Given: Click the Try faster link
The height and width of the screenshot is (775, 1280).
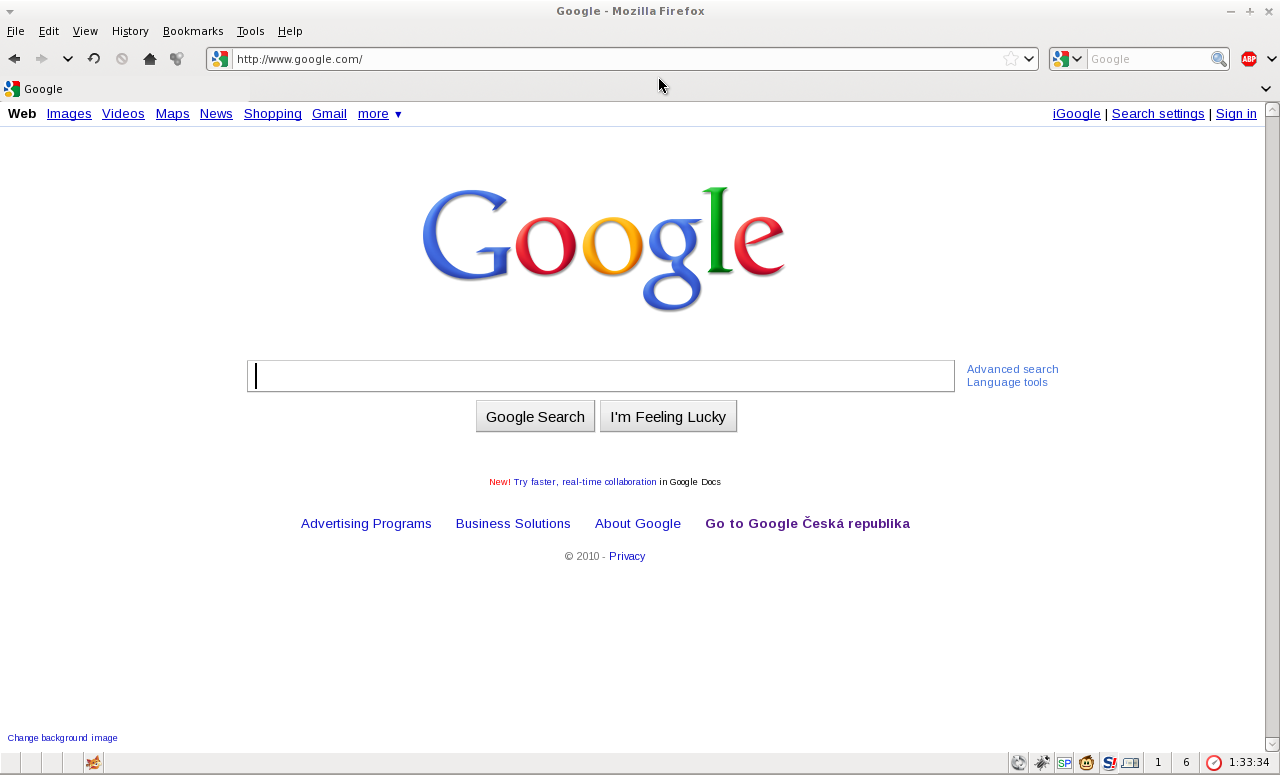Looking at the screenshot, I should point(535,482).
